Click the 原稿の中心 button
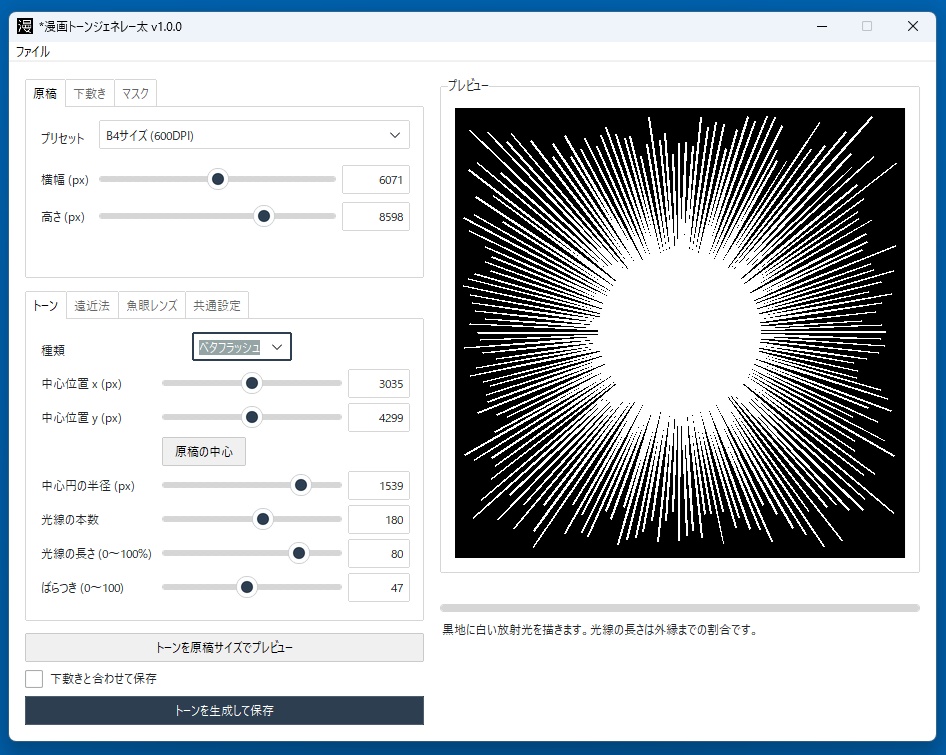This screenshot has height=755, width=946. [x=204, y=451]
